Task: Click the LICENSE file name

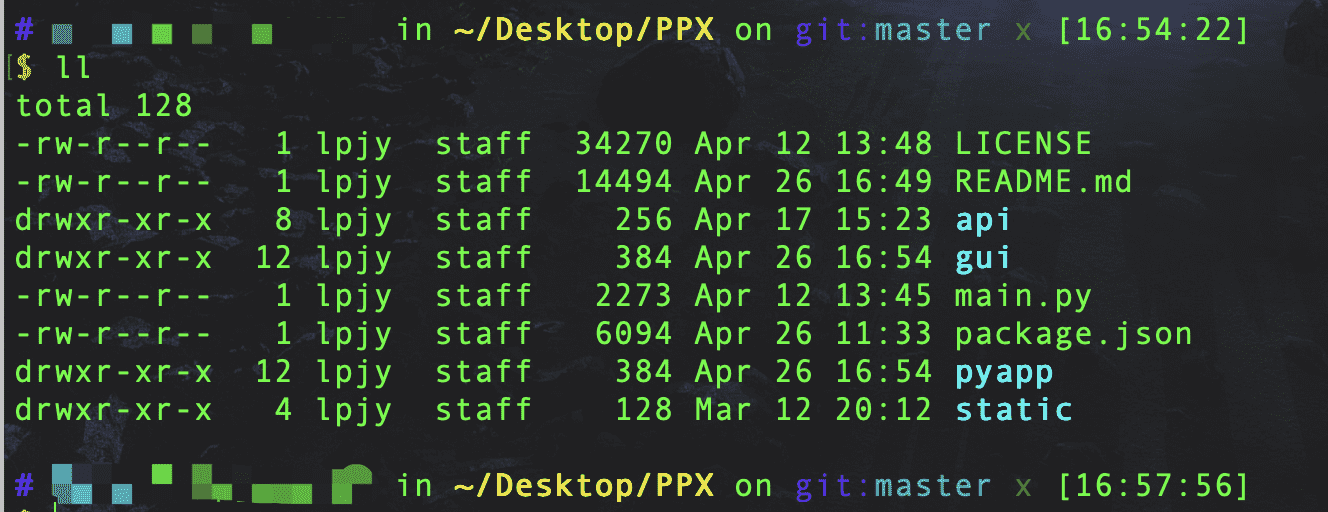Action: [1023, 144]
